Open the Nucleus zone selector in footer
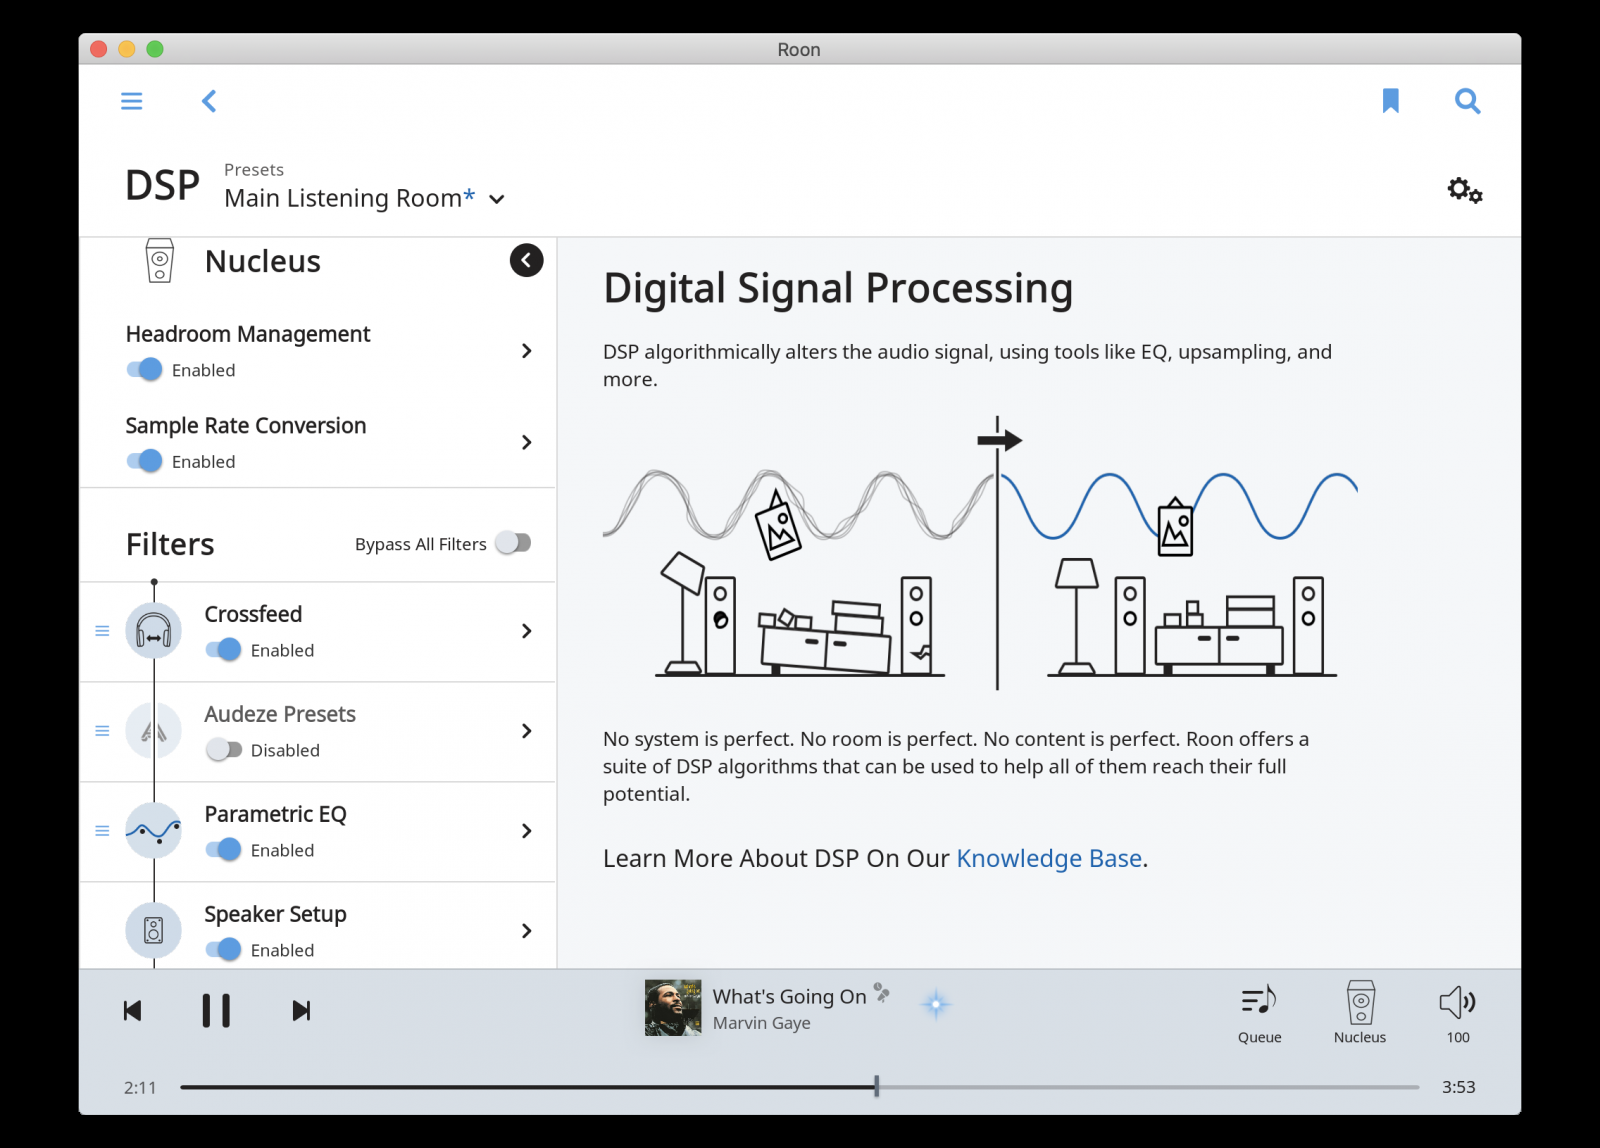Image resolution: width=1600 pixels, height=1148 pixels. click(x=1360, y=1012)
